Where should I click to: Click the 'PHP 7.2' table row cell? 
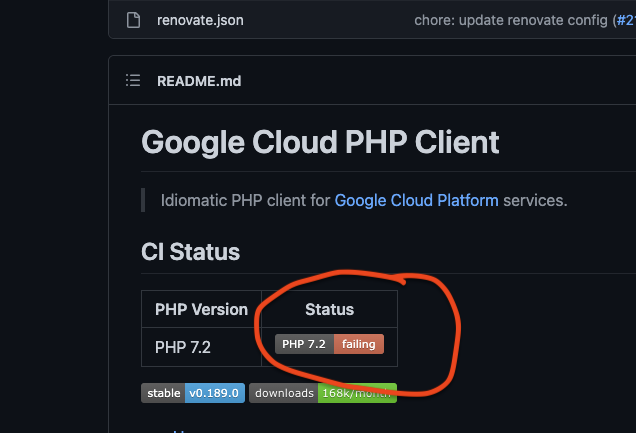(201, 347)
